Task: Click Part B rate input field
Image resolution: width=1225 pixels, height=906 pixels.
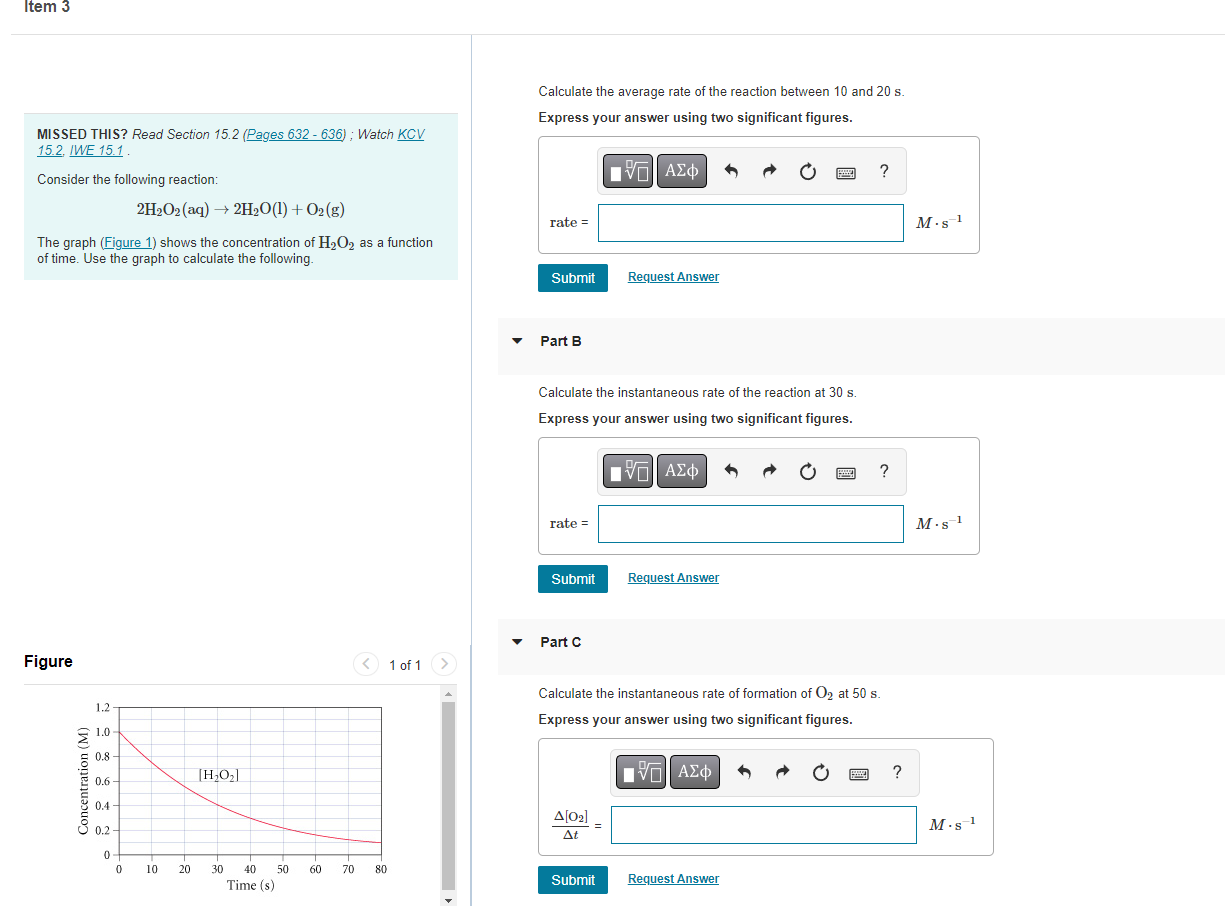Action: (751, 524)
